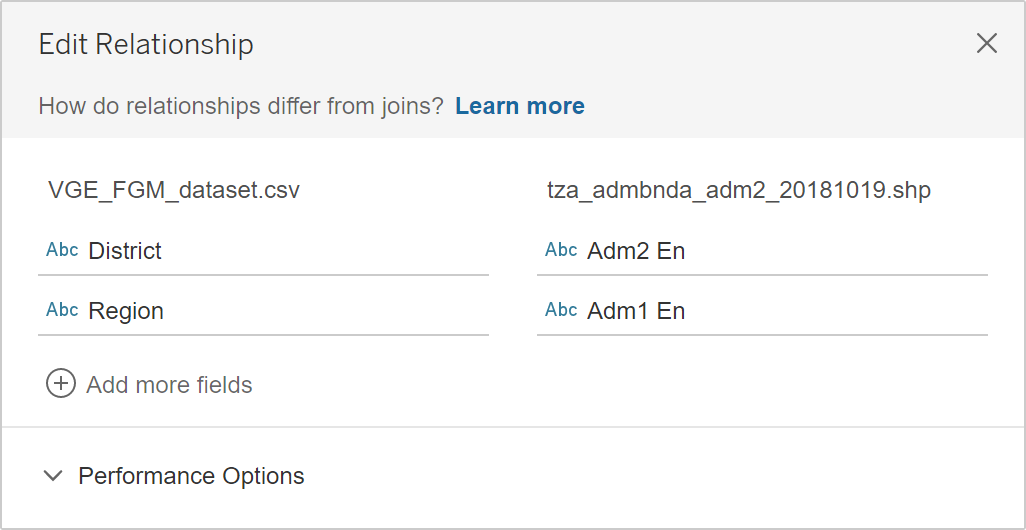
Task: Click the Abc type icon beside Adm1 En
Action: click(x=561, y=310)
